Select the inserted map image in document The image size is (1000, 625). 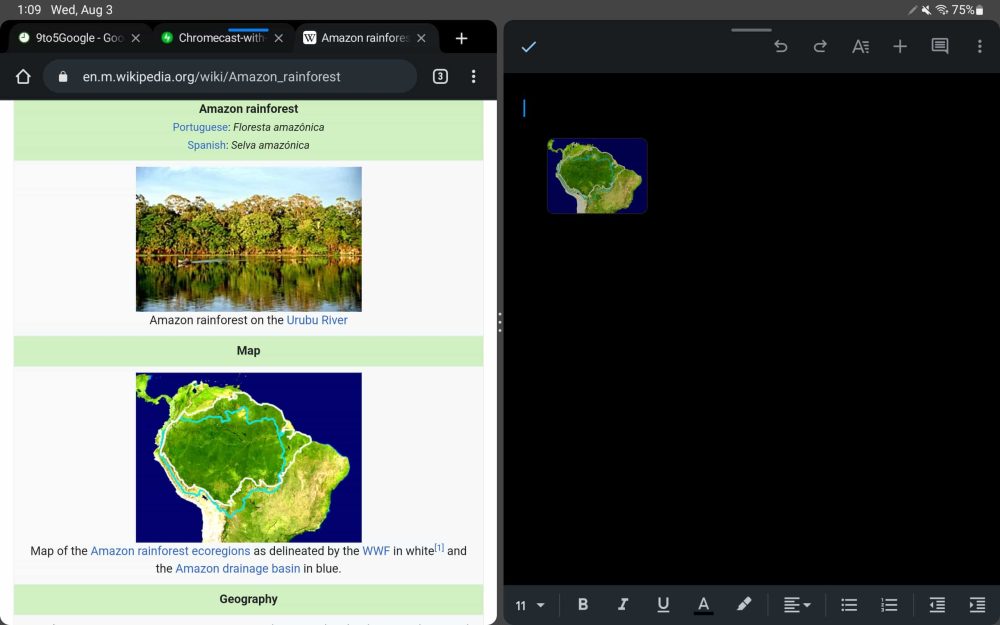coord(597,176)
